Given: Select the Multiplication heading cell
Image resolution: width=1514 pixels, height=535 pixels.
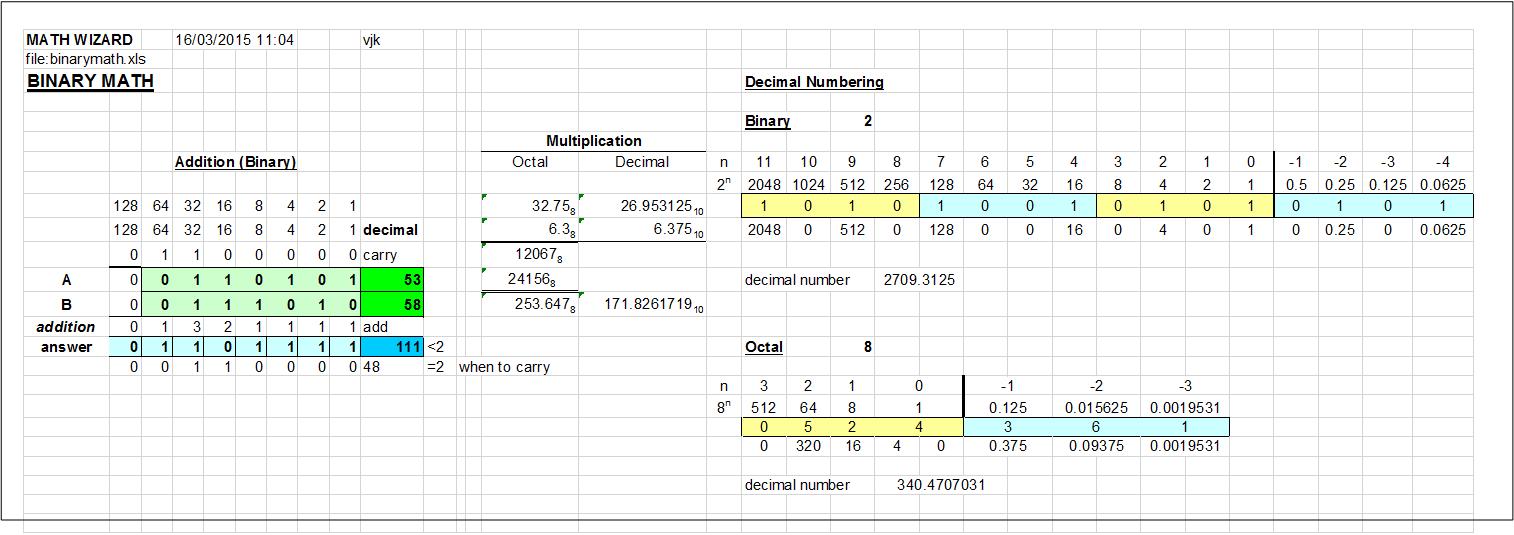Looking at the screenshot, I should [x=593, y=141].
